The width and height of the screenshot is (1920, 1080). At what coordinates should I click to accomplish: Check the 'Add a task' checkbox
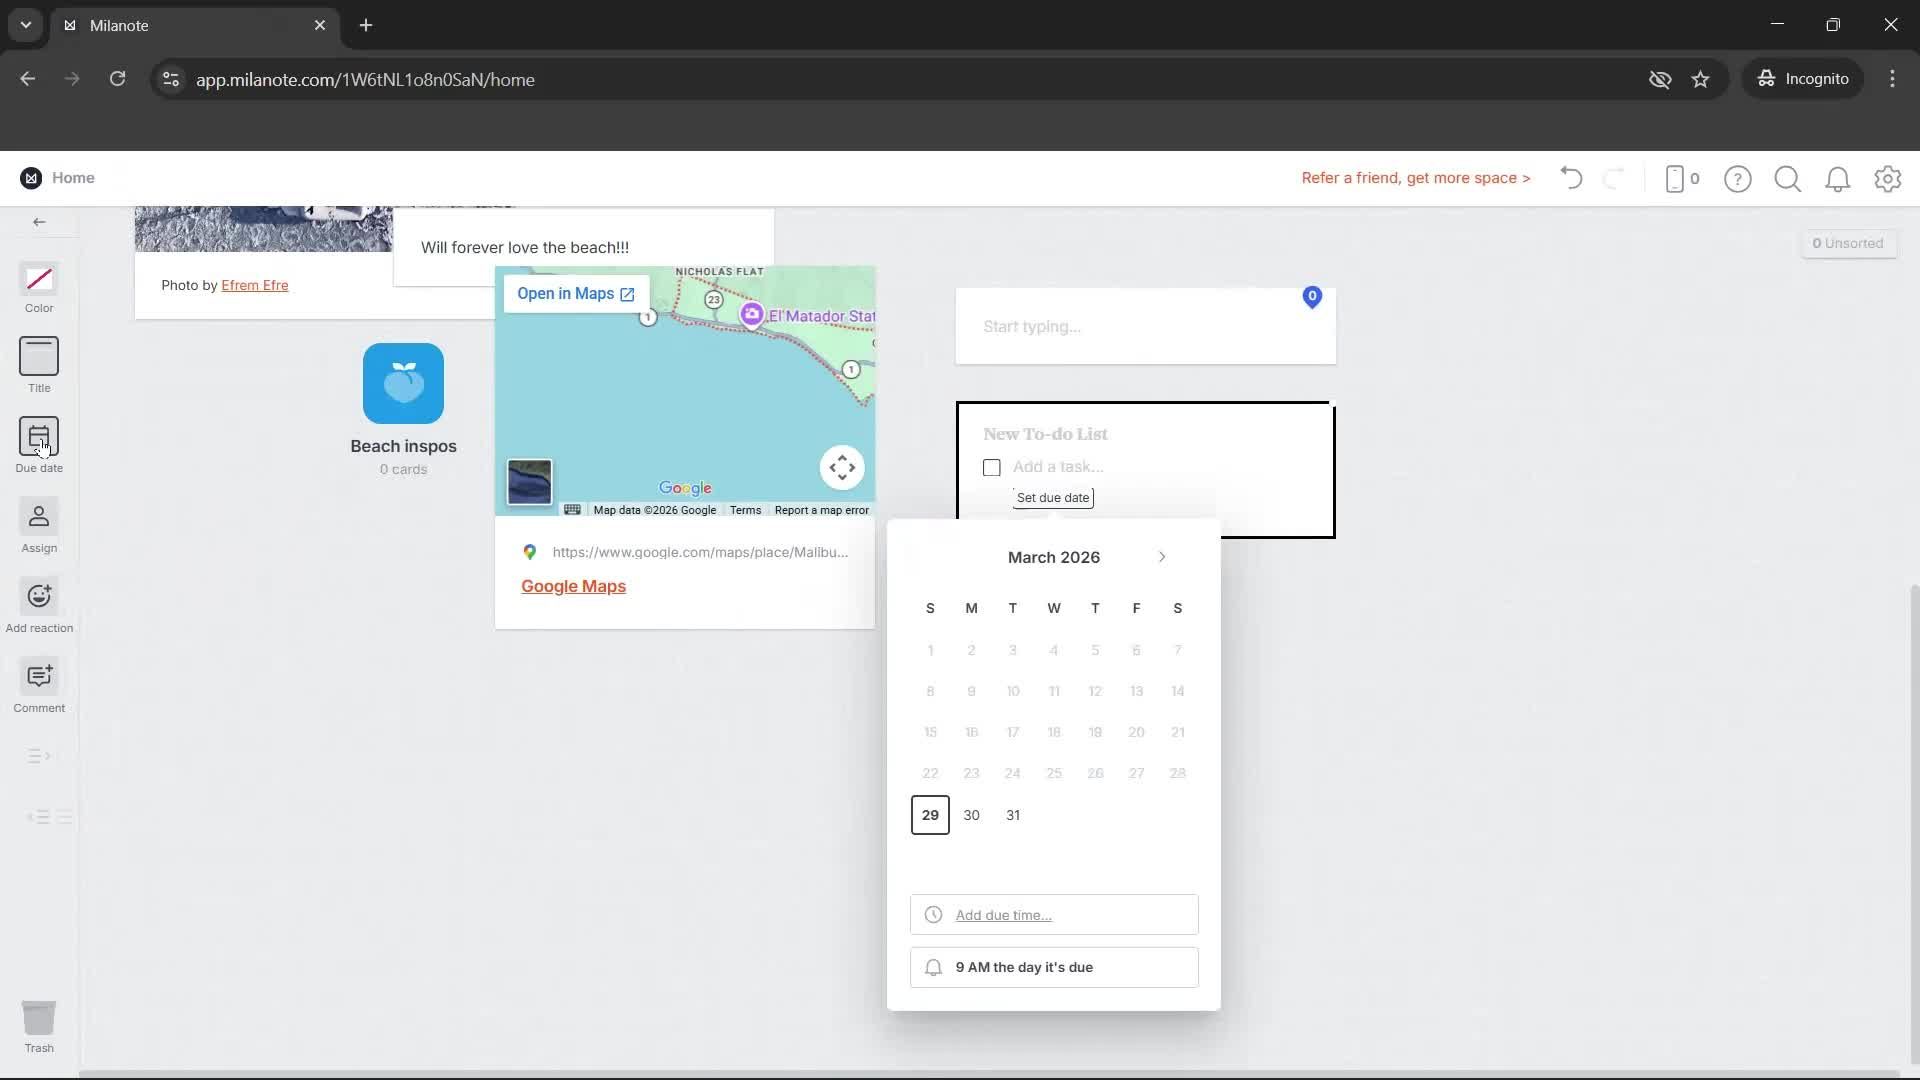[x=991, y=466]
